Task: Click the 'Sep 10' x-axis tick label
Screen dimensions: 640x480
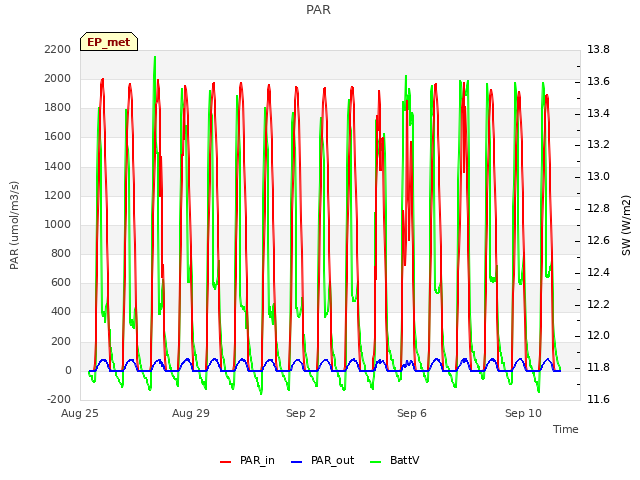Action: point(523,413)
